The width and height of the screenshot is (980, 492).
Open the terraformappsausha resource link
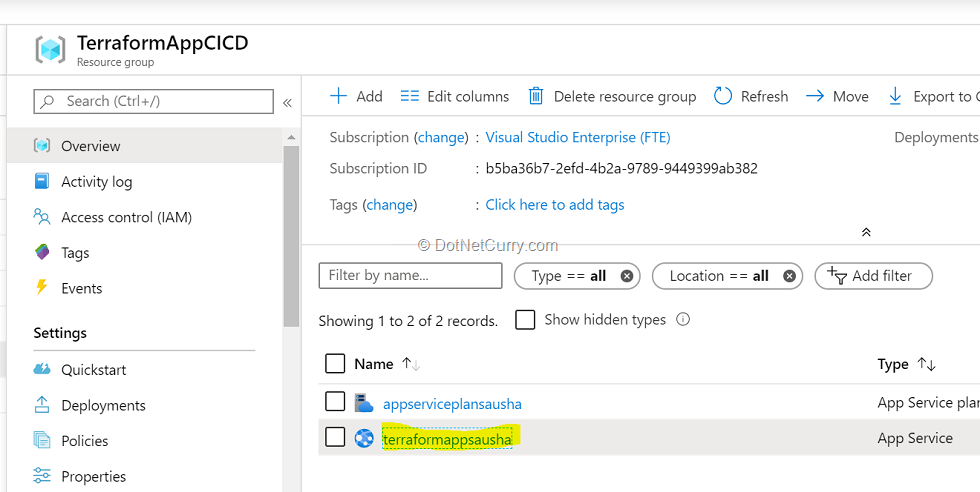pyautogui.click(x=448, y=439)
